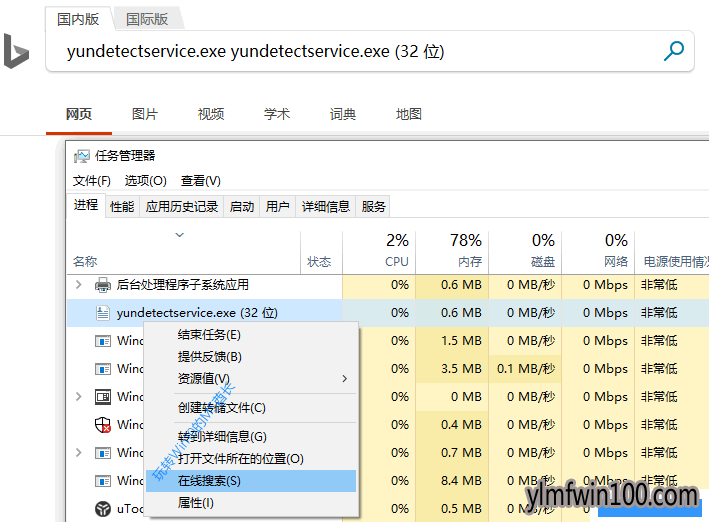The height and width of the screenshot is (522, 709).
Task: Expand the 后台处理程序子系统应用 process group
Action: click(79, 285)
